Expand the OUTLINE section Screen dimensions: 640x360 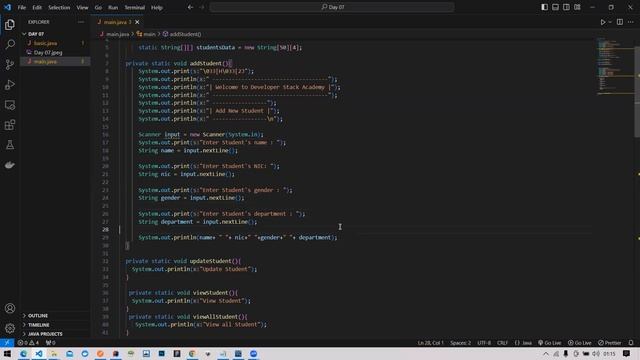pyautogui.click(x=38, y=316)
